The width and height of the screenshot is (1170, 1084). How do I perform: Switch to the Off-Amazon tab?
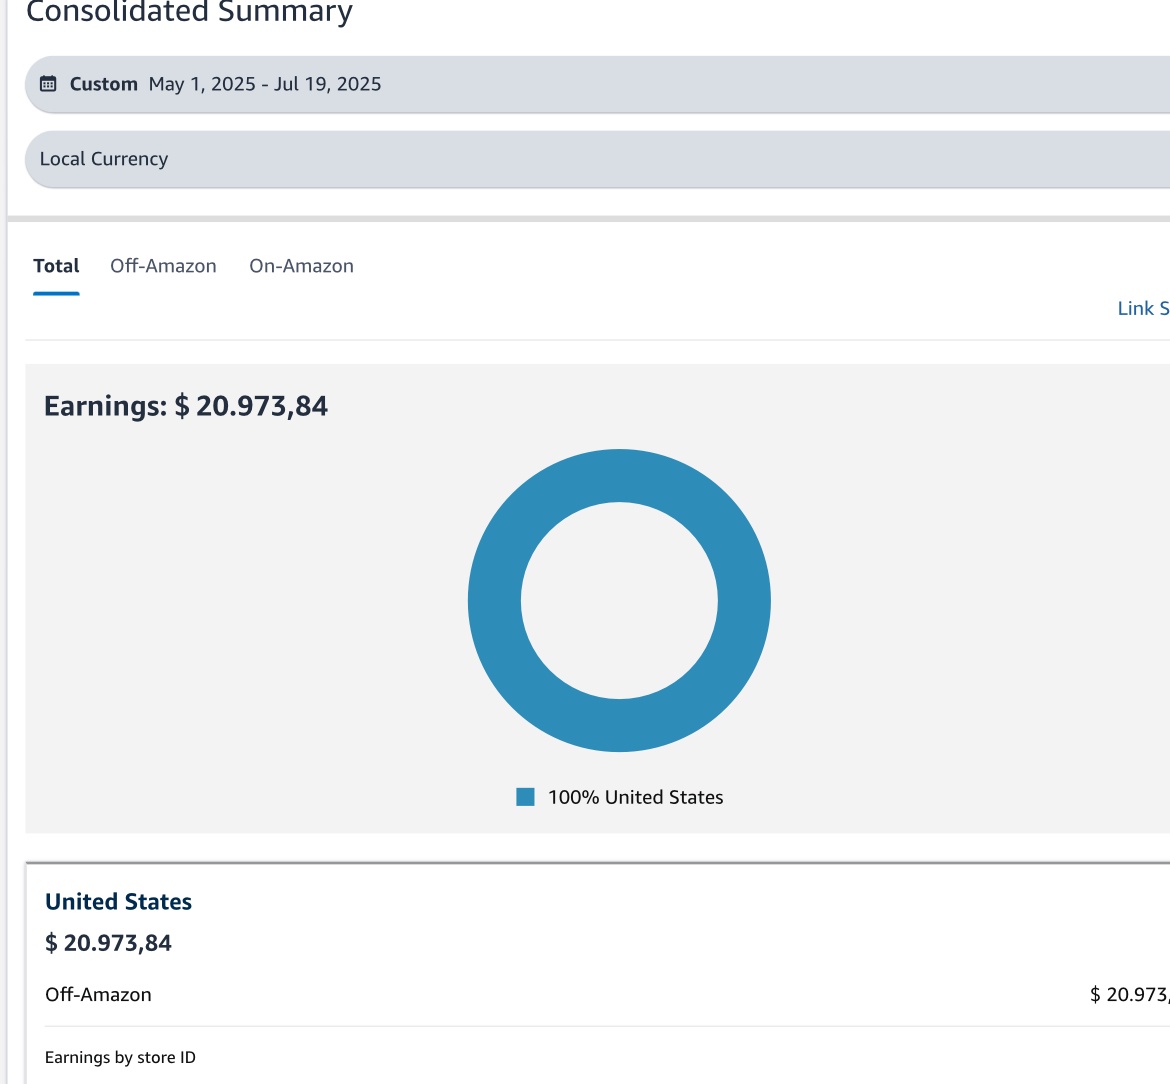click(x=163, y=266)
